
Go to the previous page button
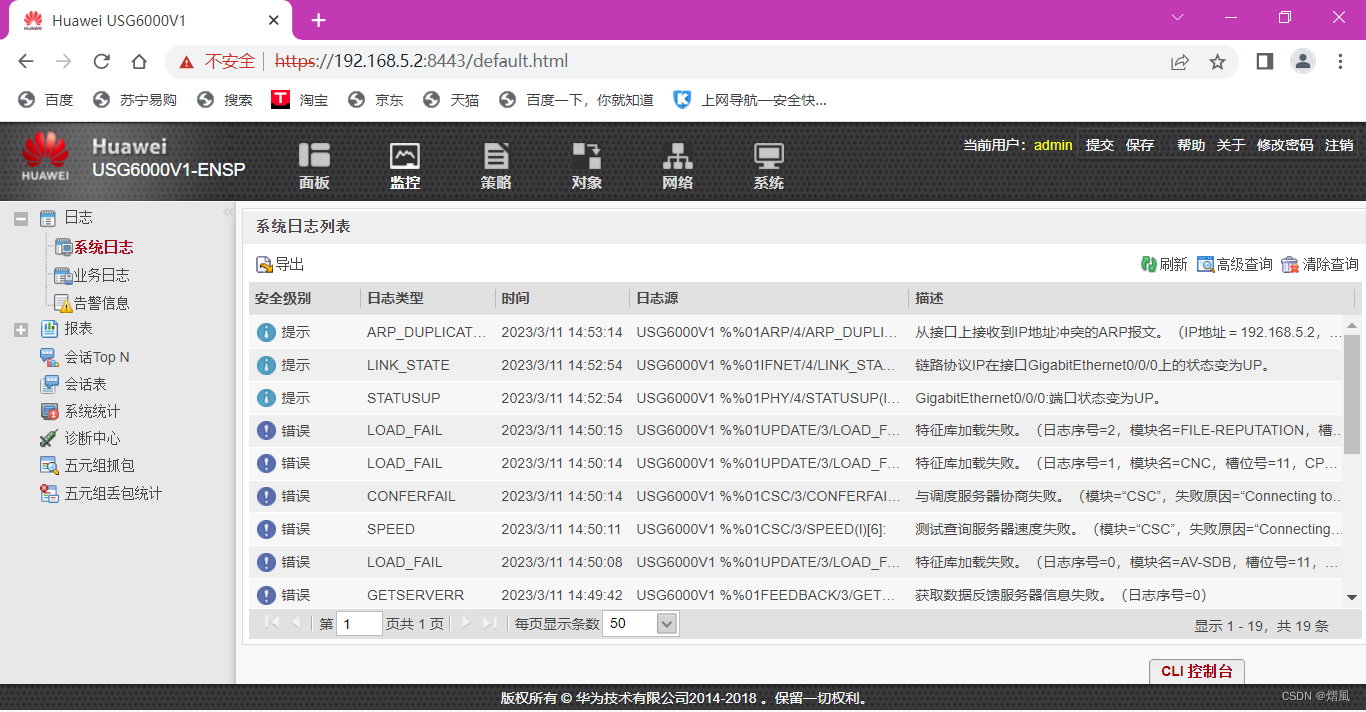point(296,623)
